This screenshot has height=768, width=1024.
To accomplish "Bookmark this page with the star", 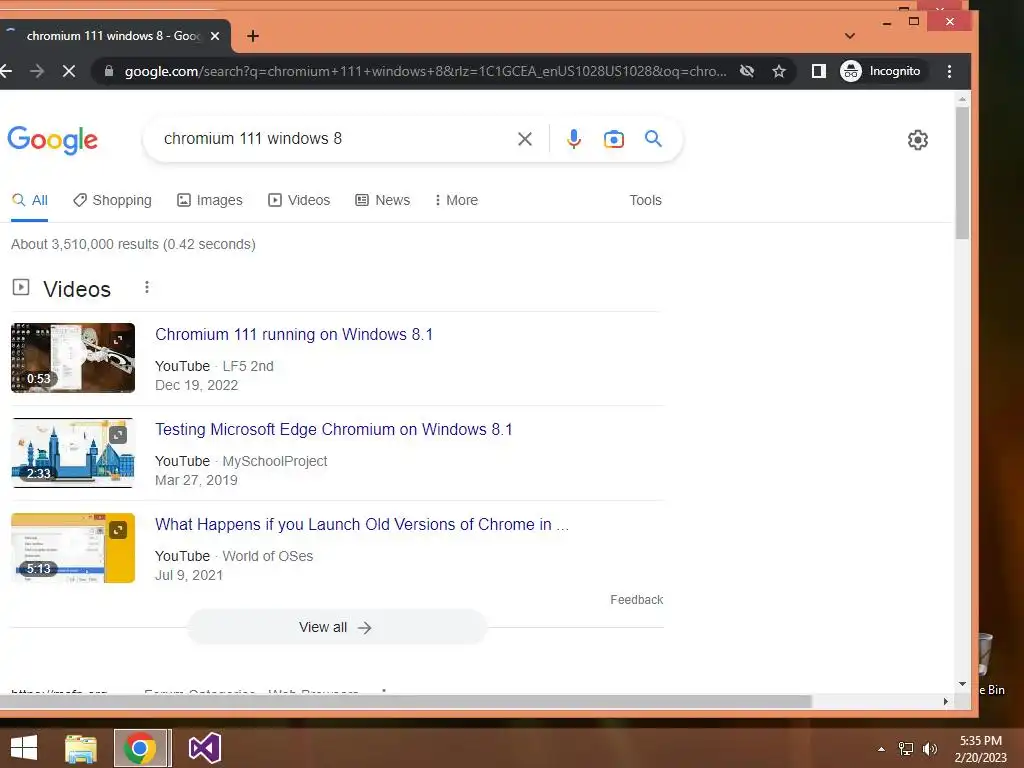I will pos(778,71).
